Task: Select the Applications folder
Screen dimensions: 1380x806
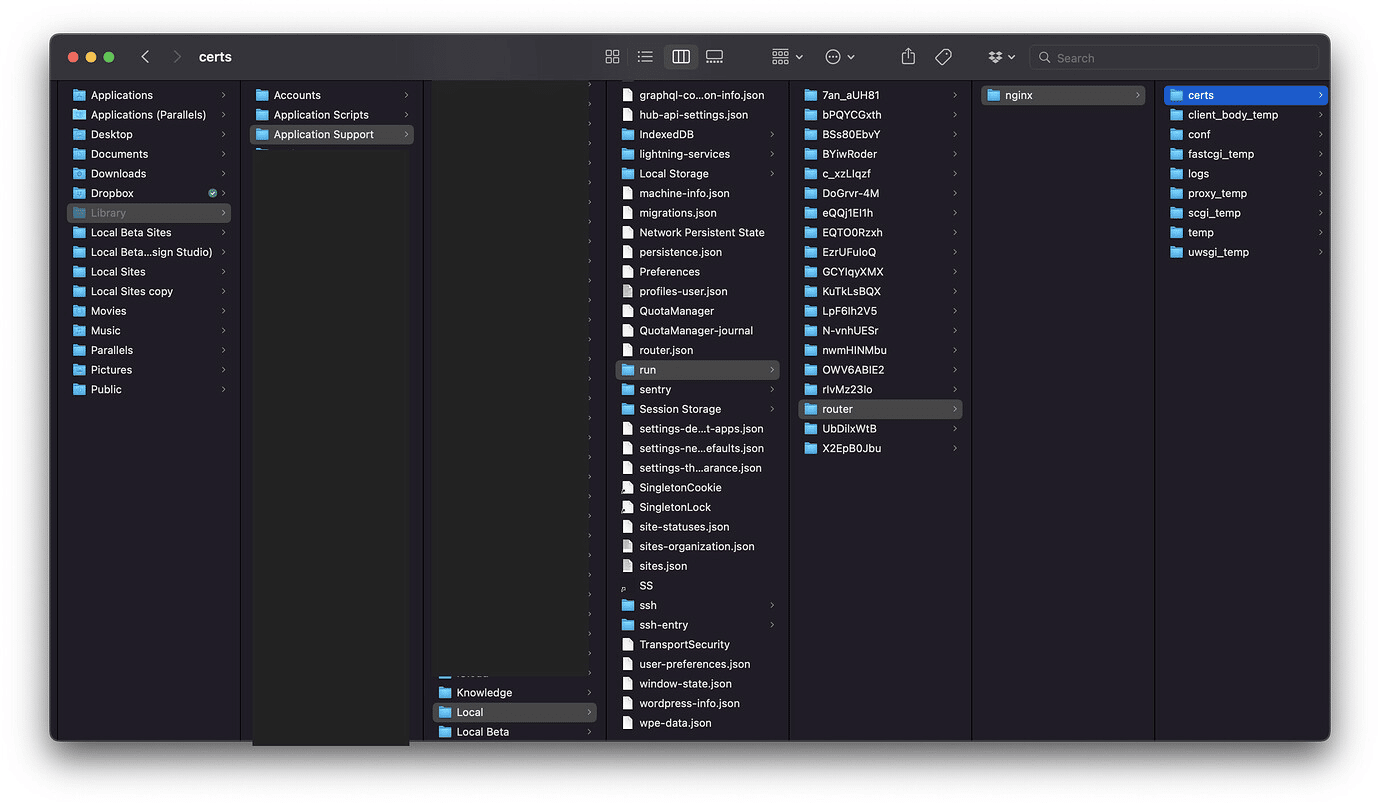Action: (x=148, y=95)
